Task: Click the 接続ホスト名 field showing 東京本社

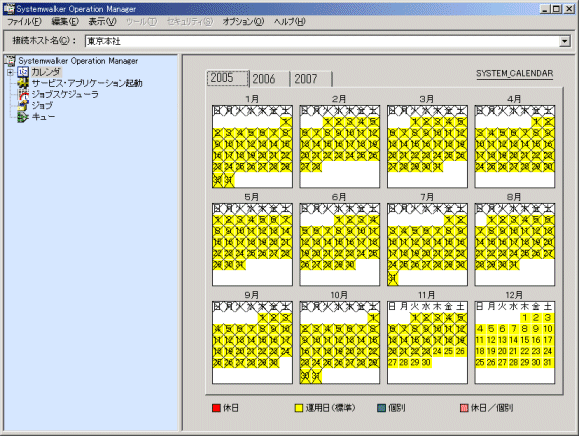Action: 322,41
